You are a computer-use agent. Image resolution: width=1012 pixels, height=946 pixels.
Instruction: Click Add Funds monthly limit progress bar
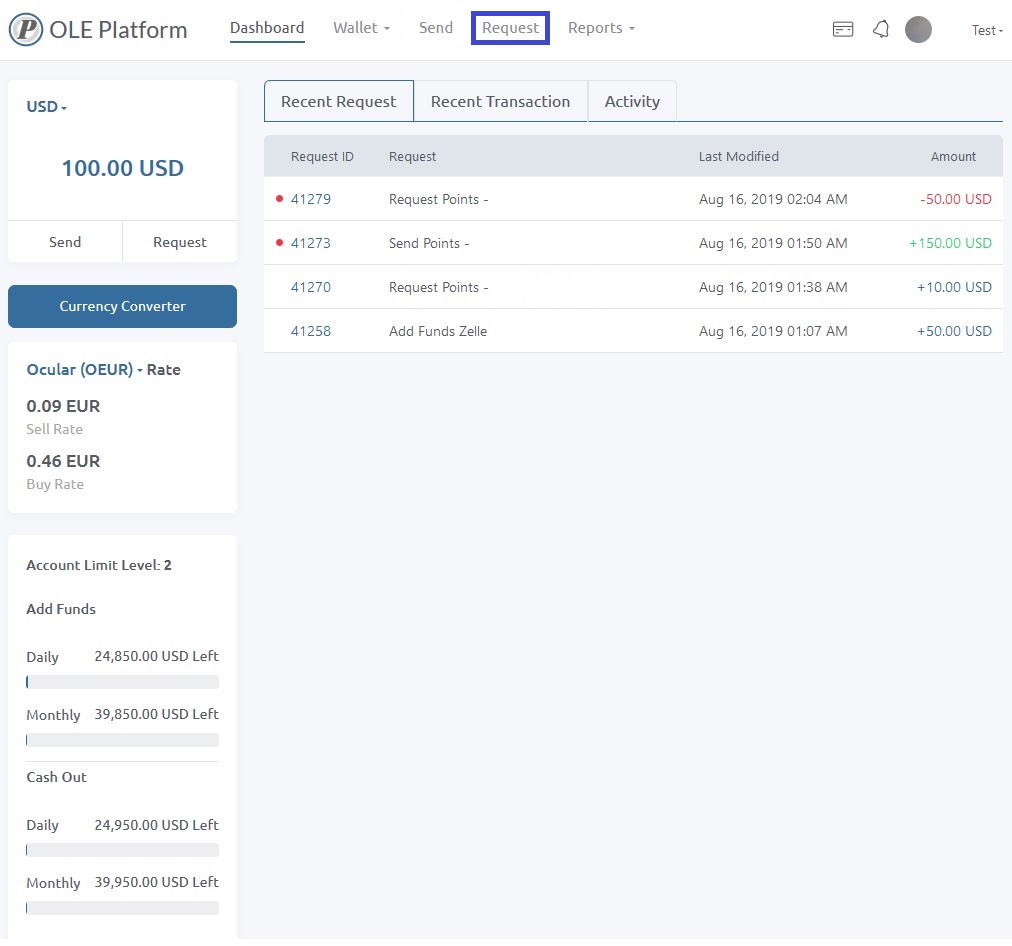[x=123, y=740]
